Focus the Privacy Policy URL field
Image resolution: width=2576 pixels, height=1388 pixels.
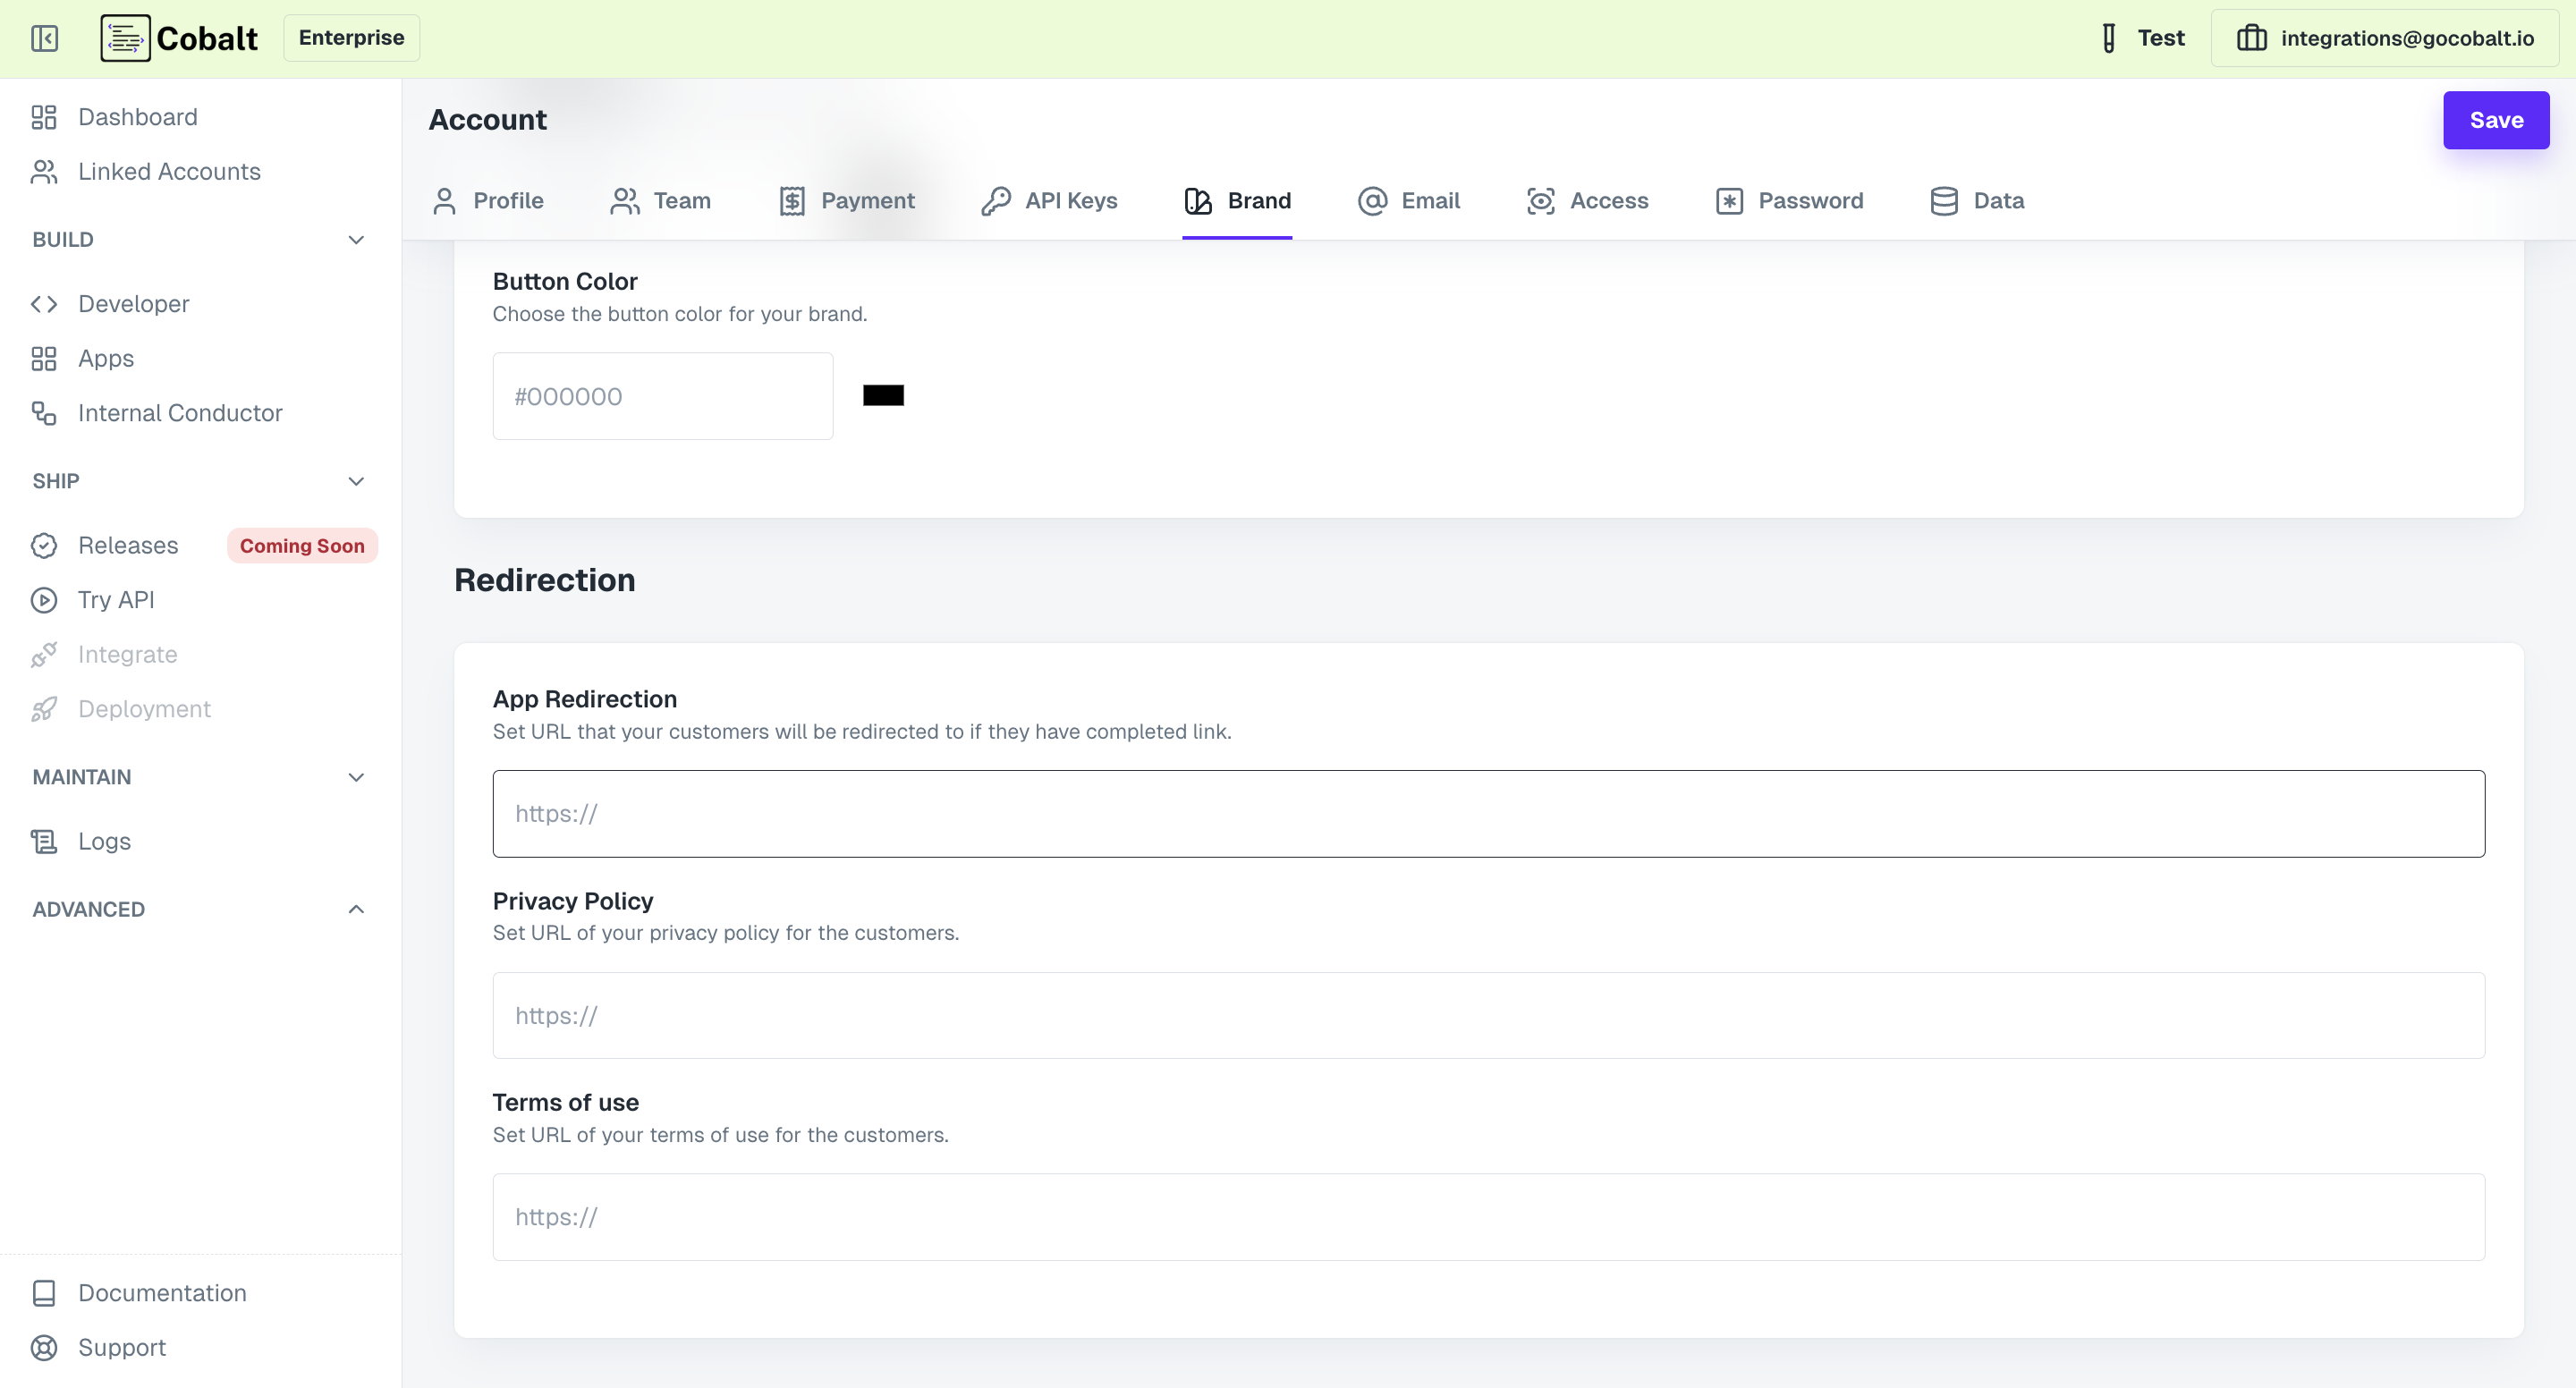coord(1488,1015)
